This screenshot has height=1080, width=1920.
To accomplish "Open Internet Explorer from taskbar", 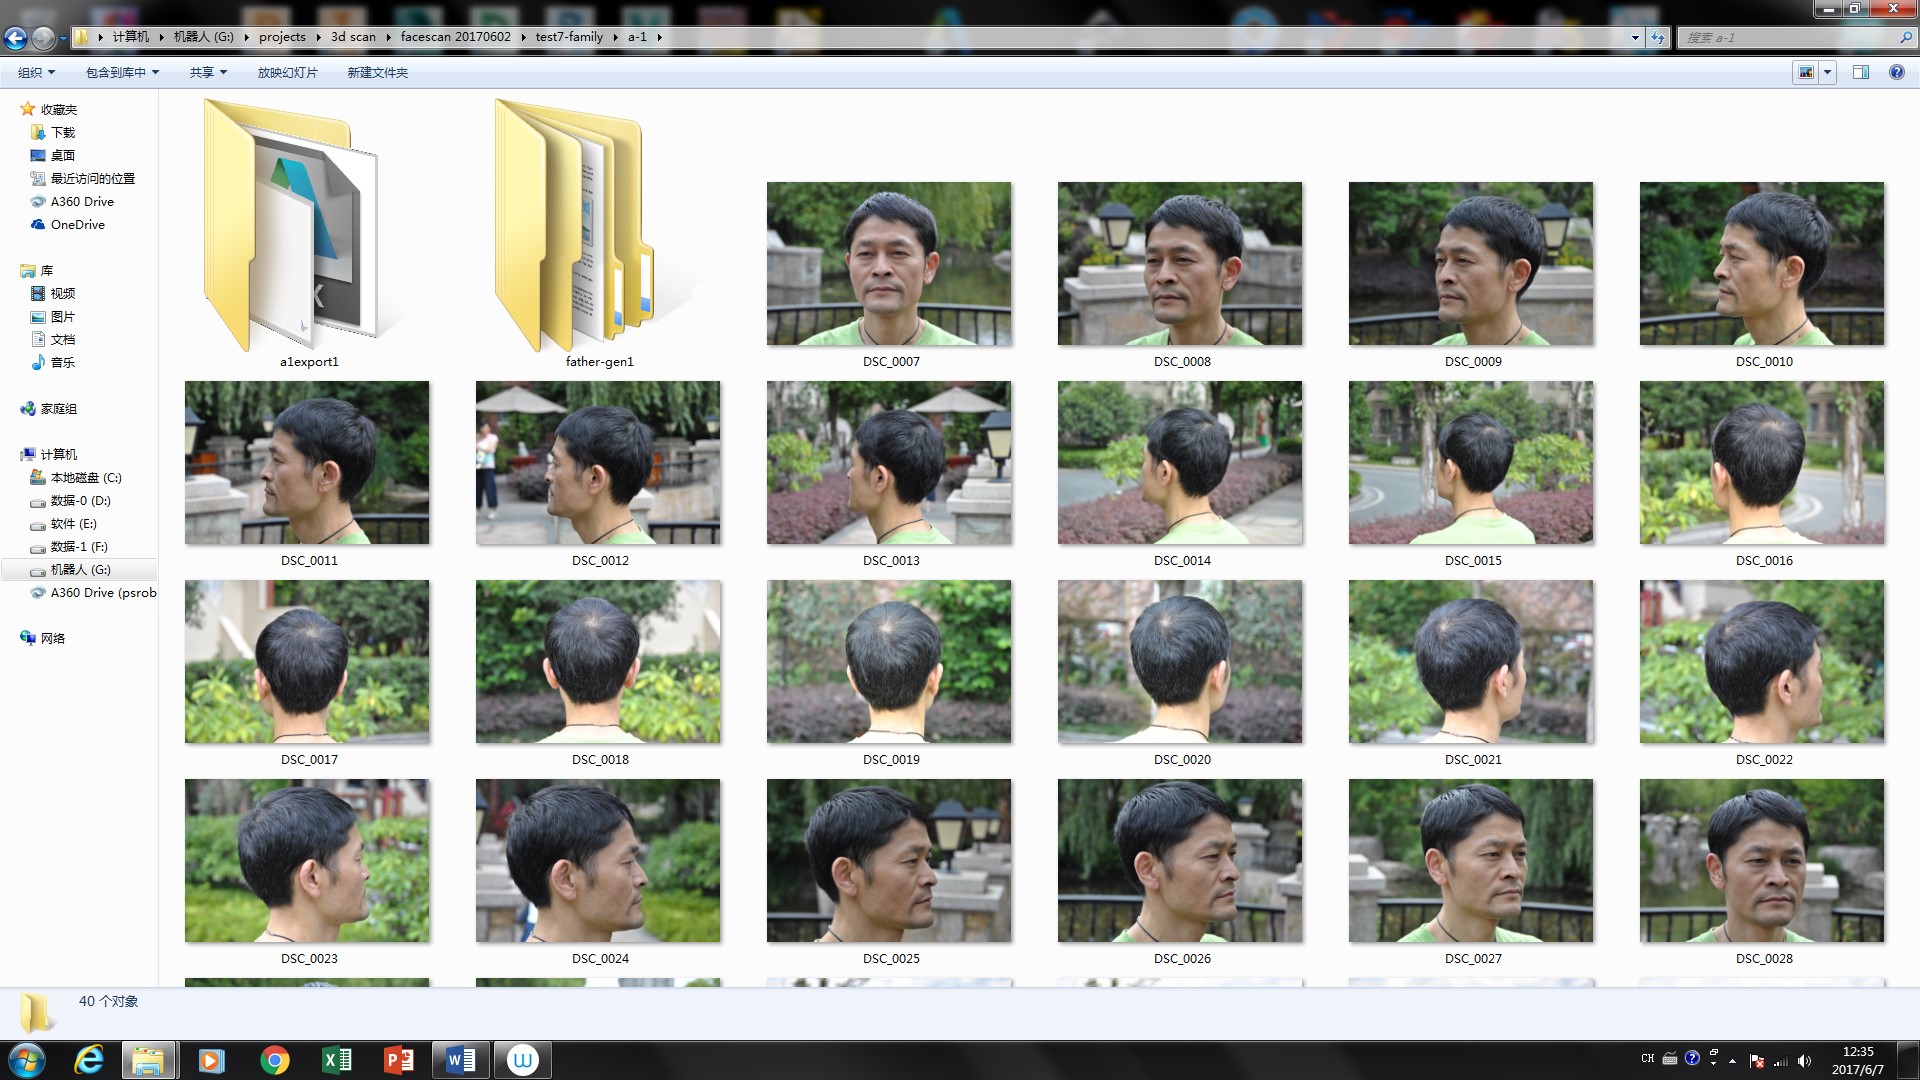I will tap(89, 1060).
